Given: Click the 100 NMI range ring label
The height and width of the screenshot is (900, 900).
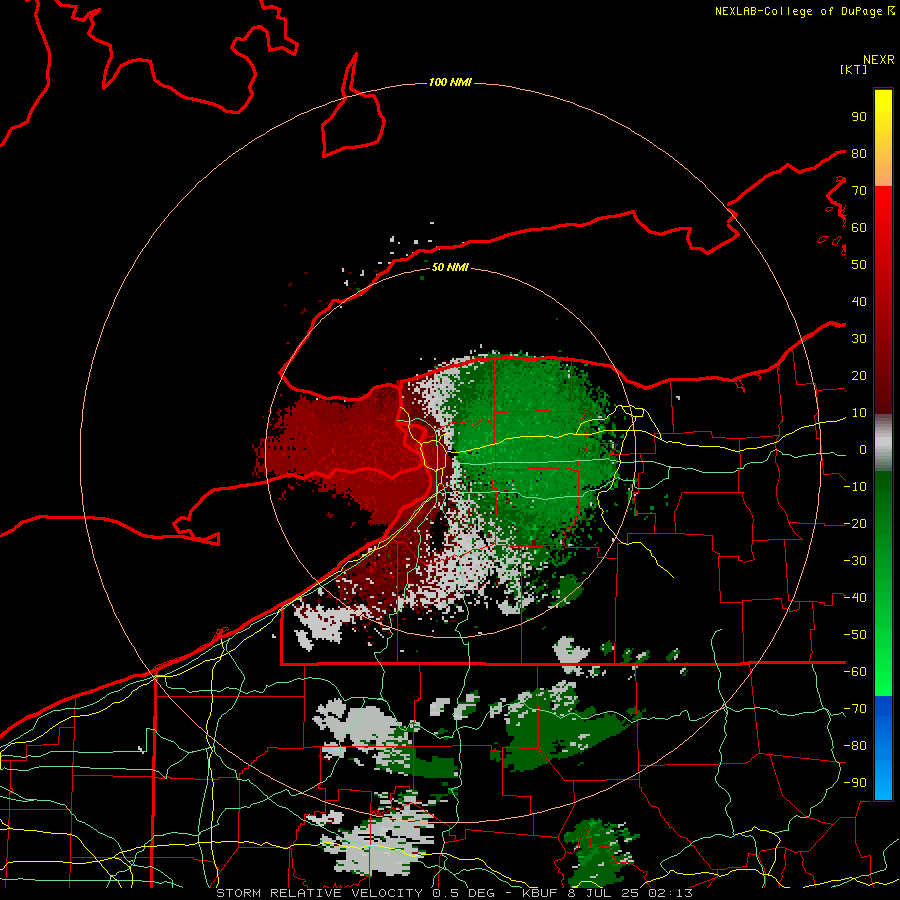Looking at the screenshot, I should [x=450, y=83].
